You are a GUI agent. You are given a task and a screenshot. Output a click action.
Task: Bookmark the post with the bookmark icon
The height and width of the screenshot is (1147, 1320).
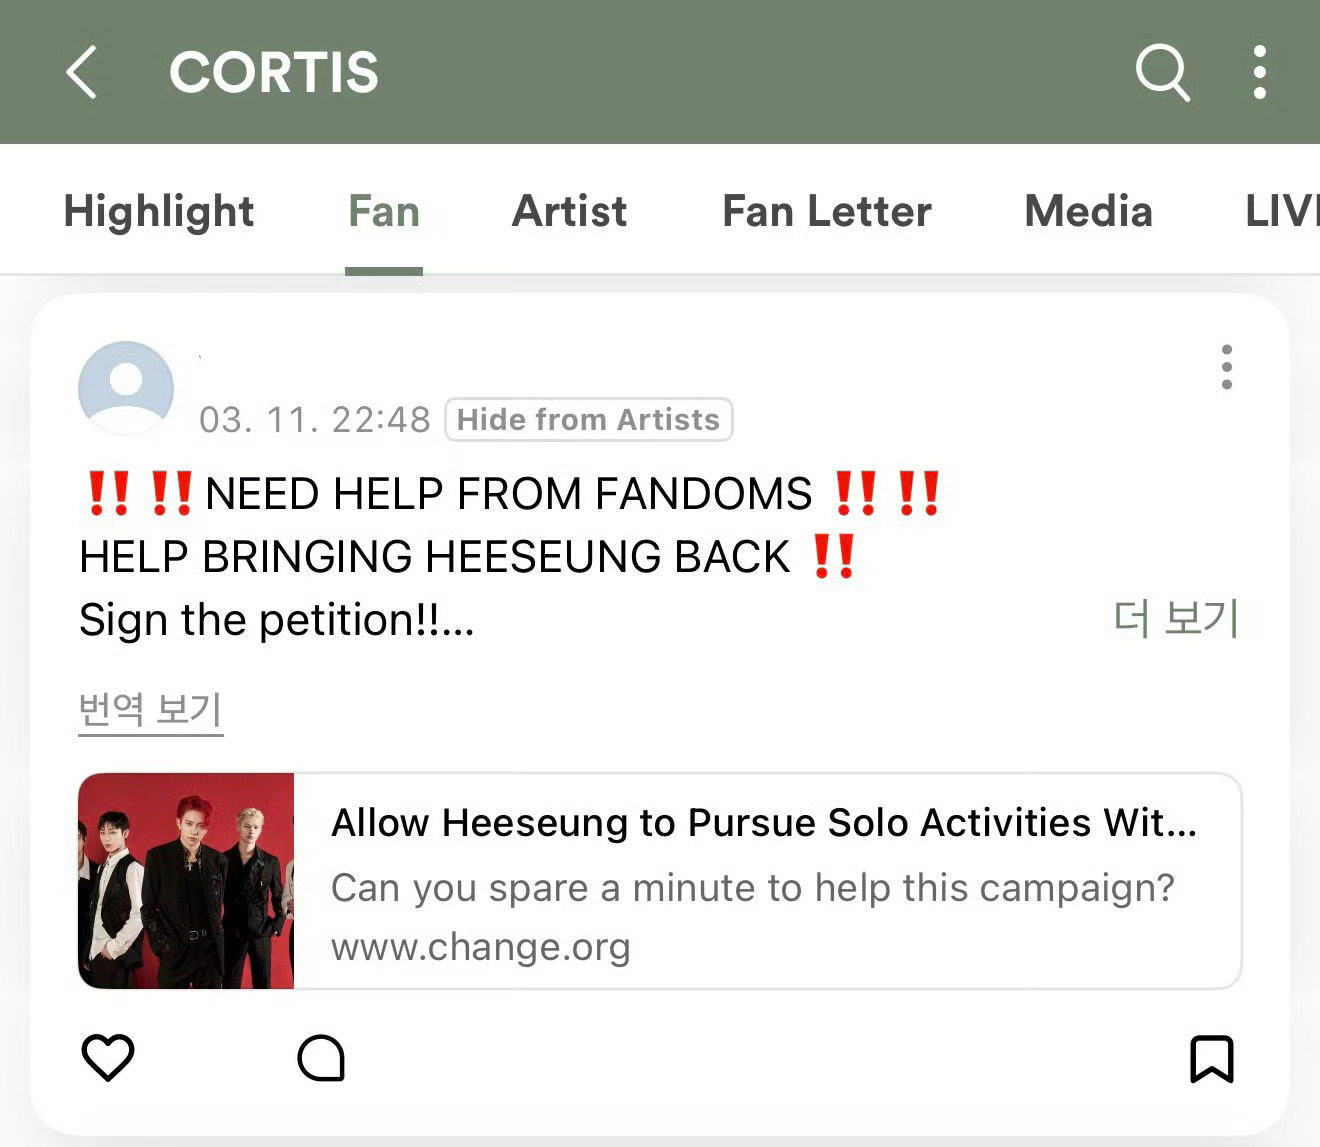1212,1058
